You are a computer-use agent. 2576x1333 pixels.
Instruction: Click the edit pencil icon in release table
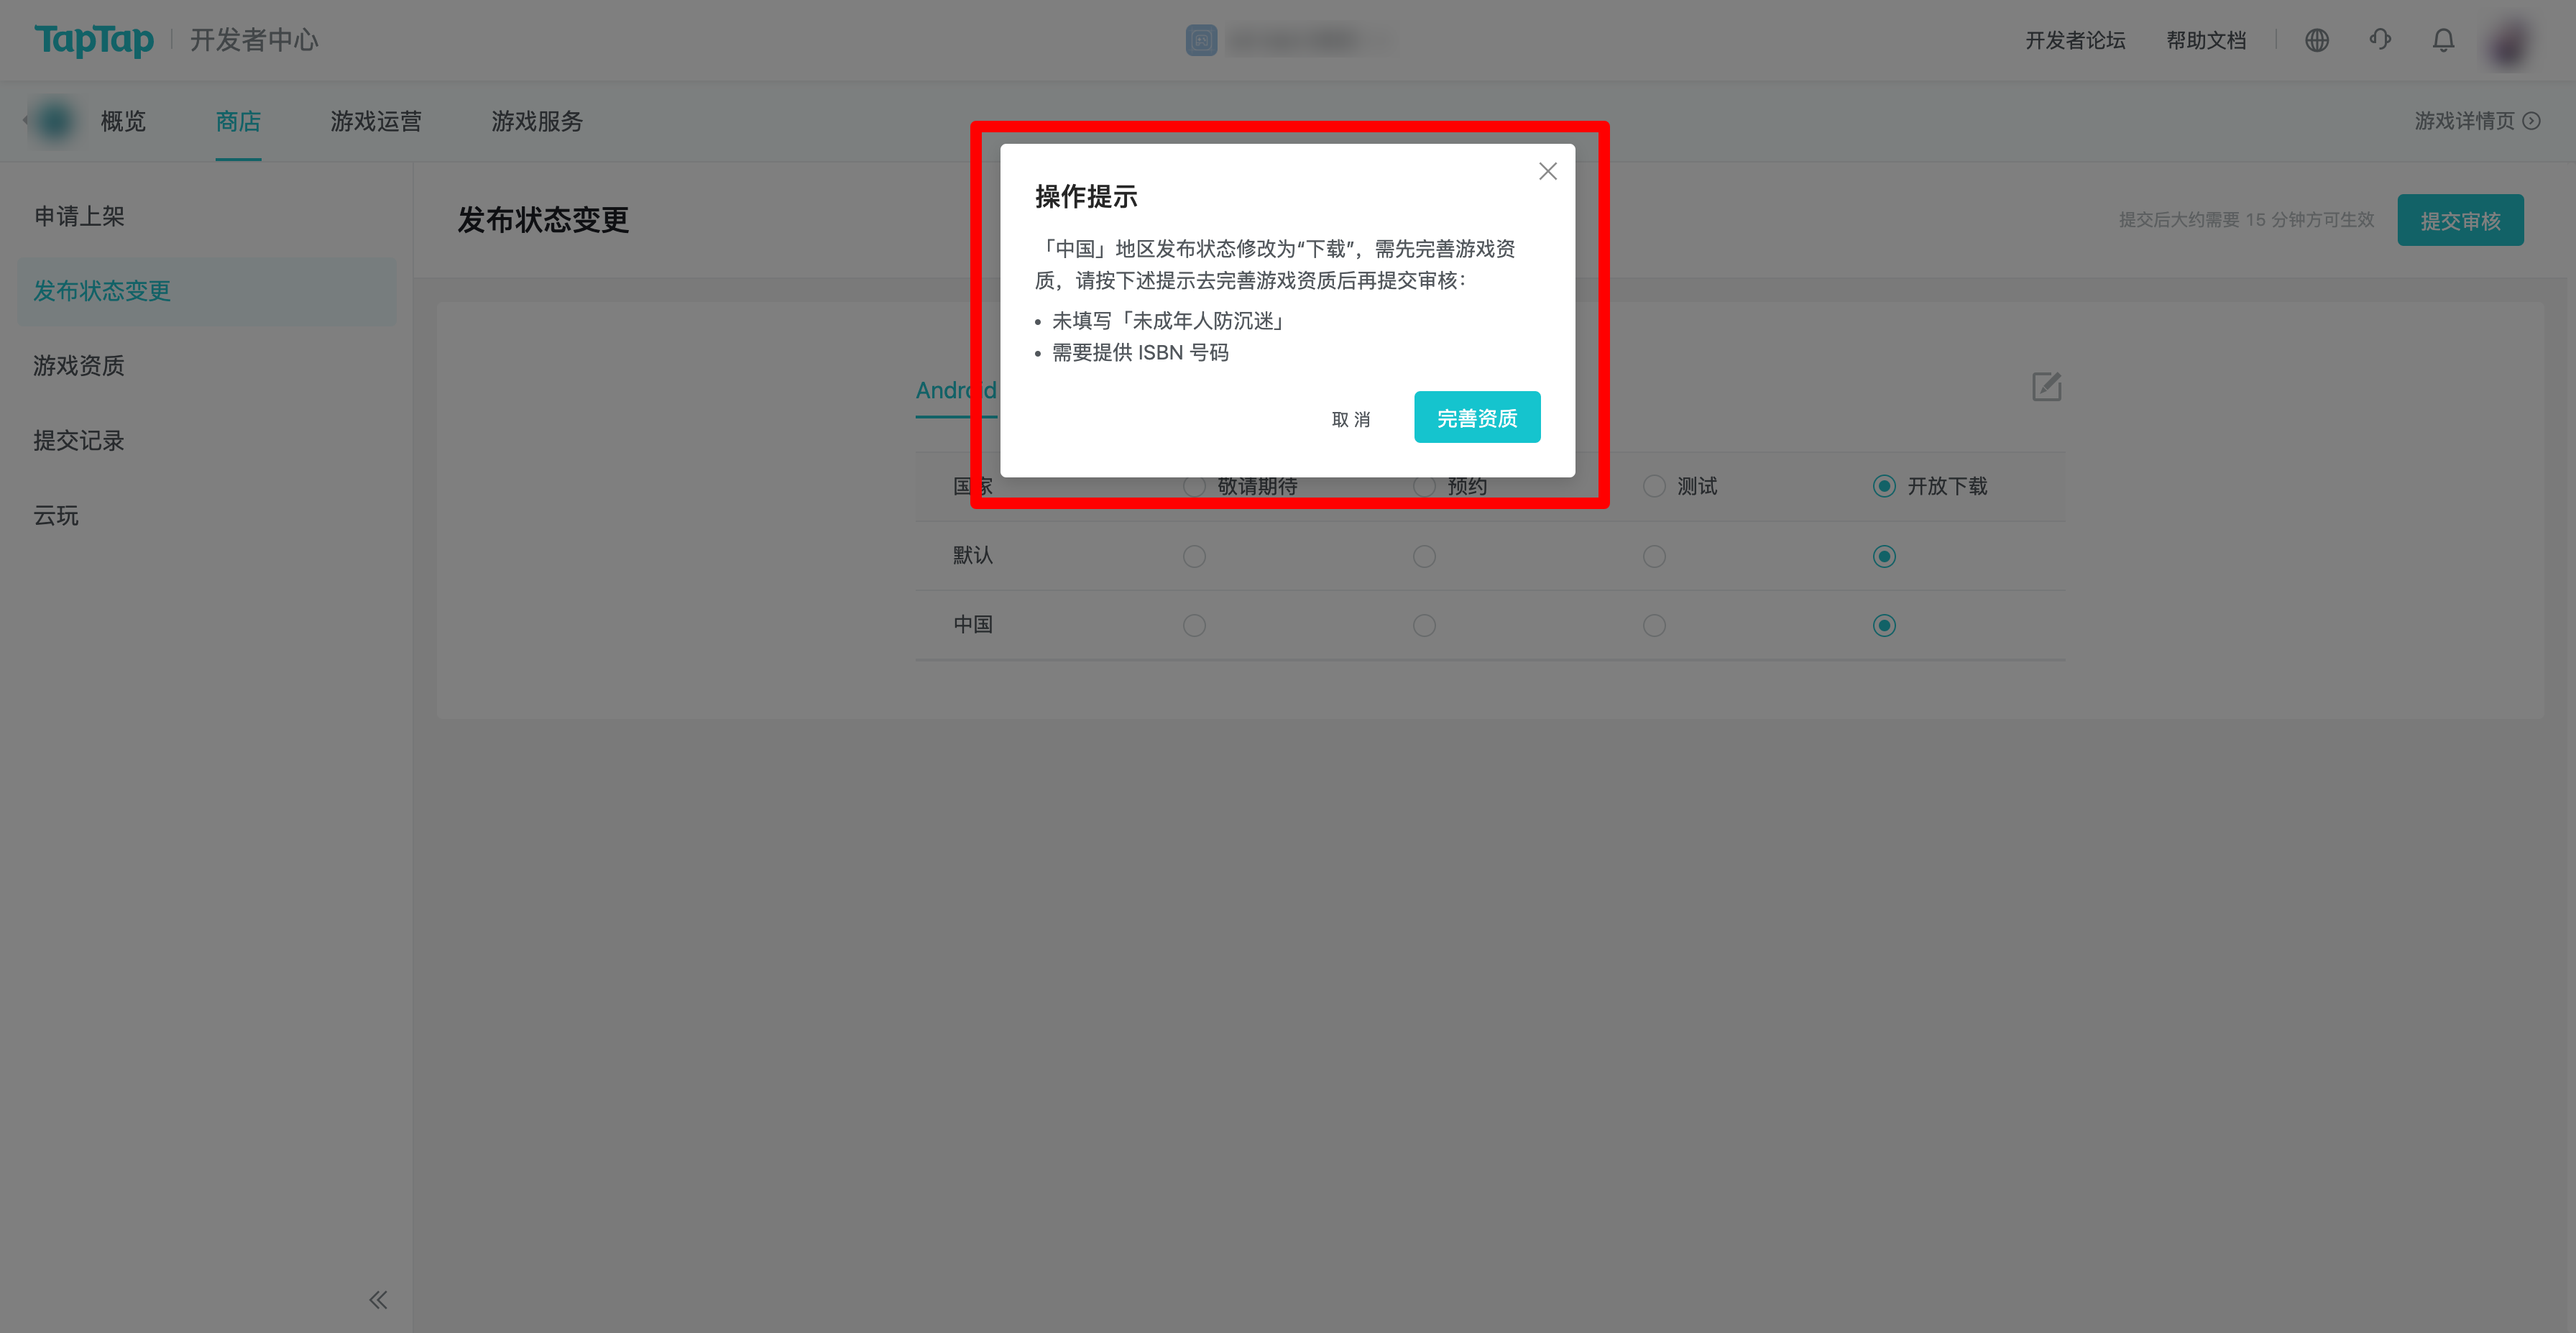pos(2046,387)
